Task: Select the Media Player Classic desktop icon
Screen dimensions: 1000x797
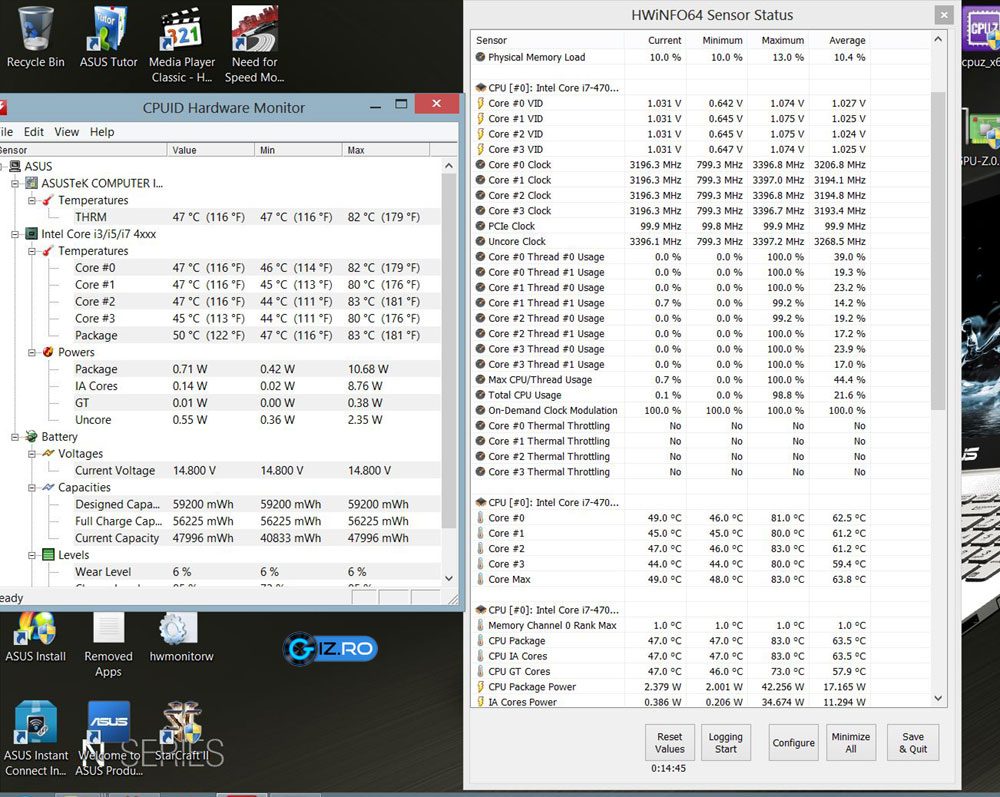Action: (182, 45)
